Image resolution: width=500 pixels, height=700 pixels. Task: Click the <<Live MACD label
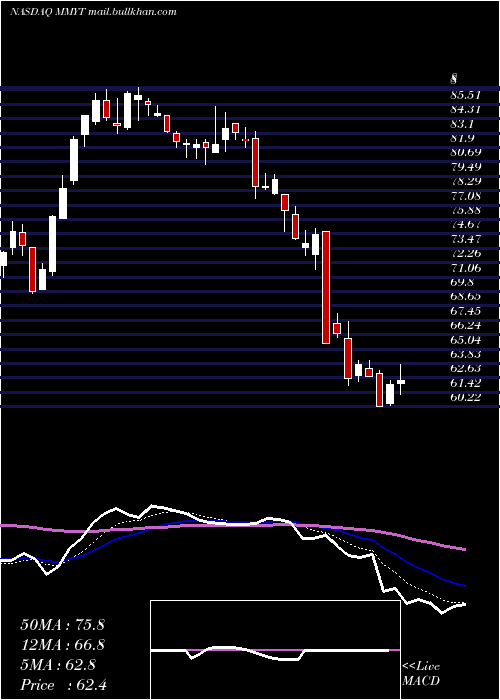(x=421, y=674)
